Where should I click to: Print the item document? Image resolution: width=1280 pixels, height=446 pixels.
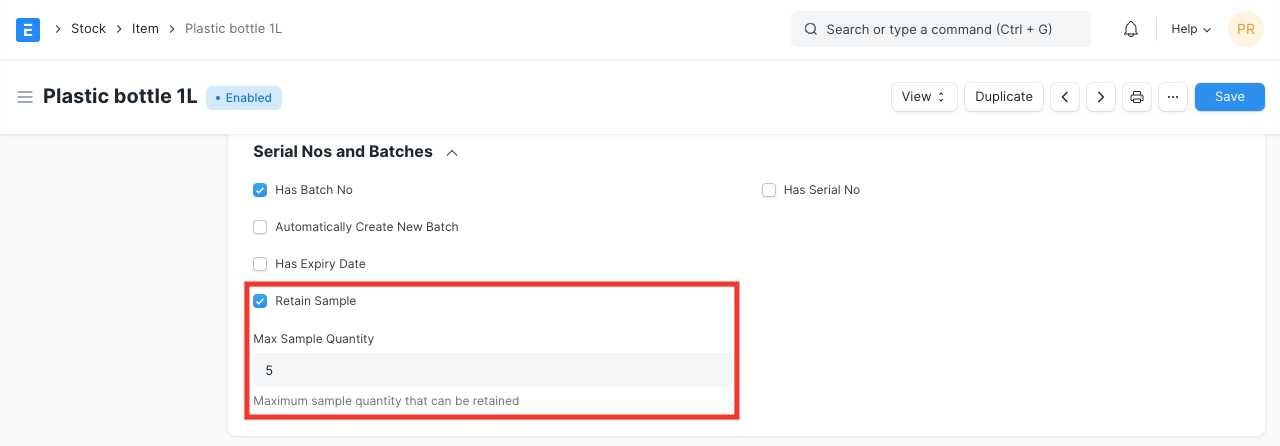1137,97
